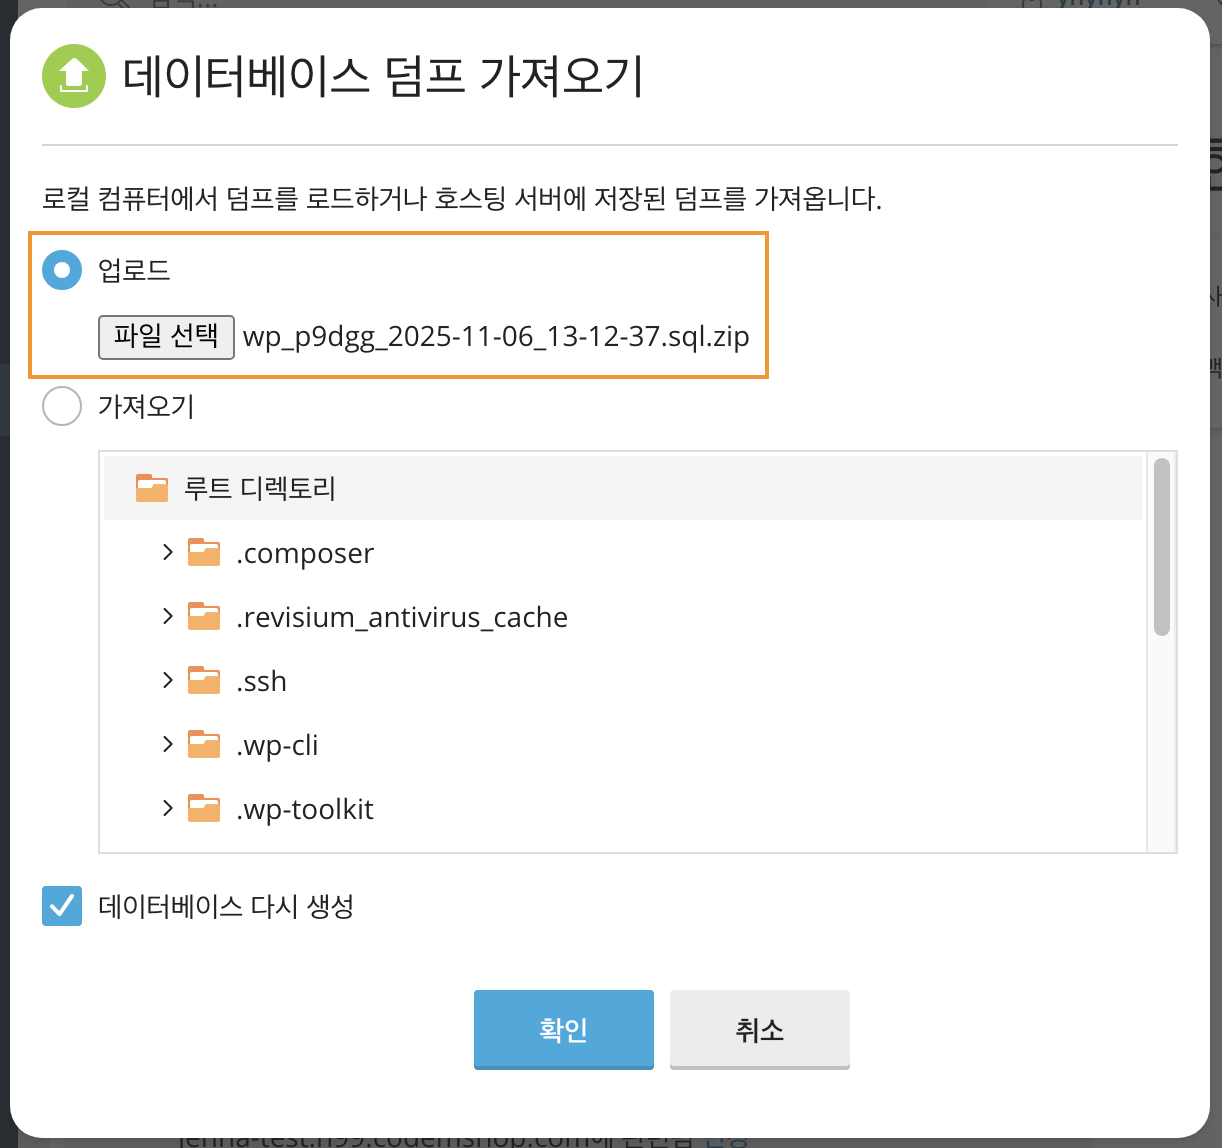1222x1148 pixels.
Task: Click the directory tree scrollbar thumb
Action: tap(1161, 546)
